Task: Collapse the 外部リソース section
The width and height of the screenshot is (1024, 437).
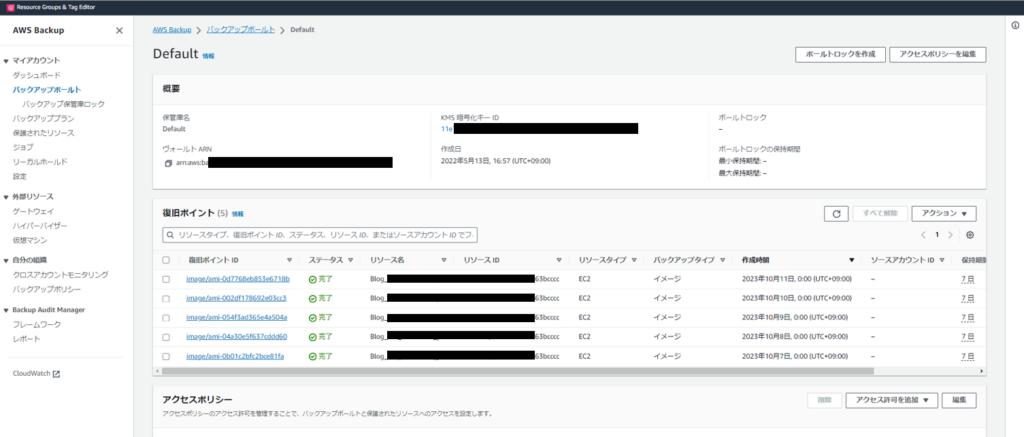Action: [x=6, y=197]
